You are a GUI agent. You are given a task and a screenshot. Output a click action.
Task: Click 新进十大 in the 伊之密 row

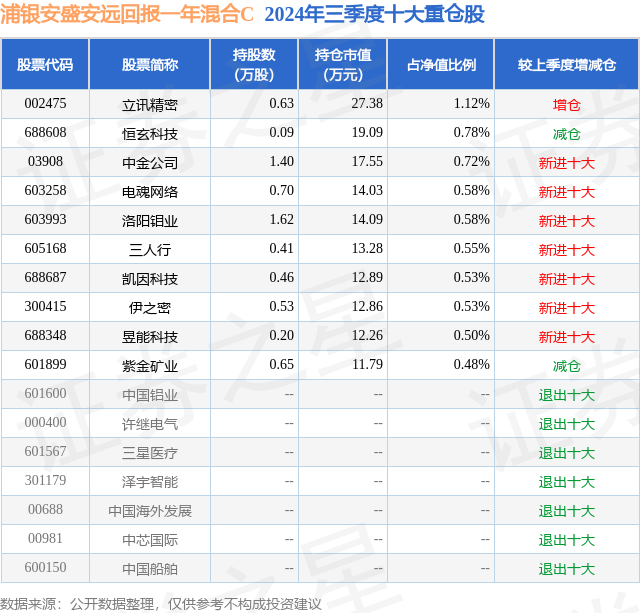(567, 308)
